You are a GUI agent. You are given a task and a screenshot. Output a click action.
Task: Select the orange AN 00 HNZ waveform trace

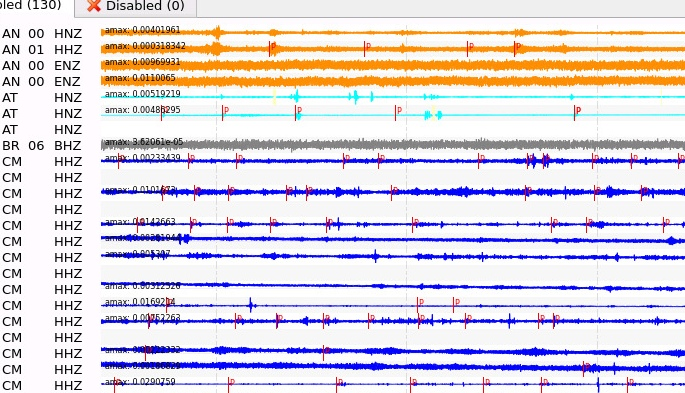[x=393, y=32]
